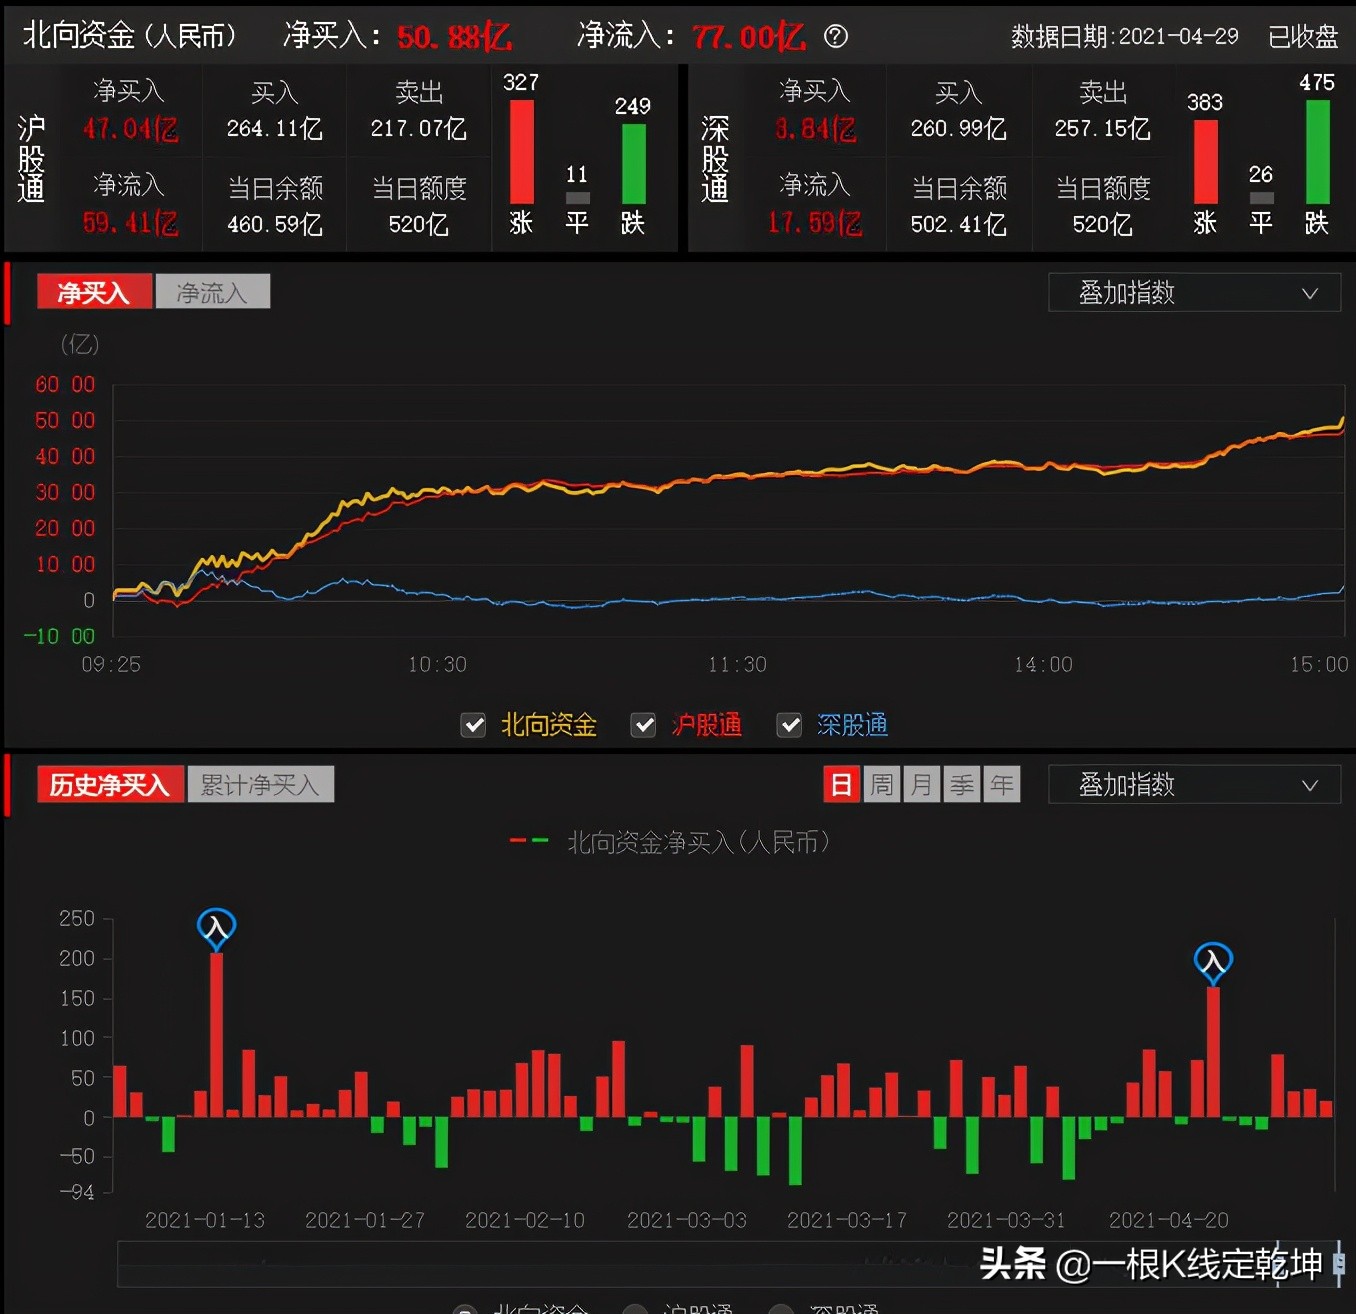Click the 沪股通 净流入 59.41亿 value

point(131,223)
